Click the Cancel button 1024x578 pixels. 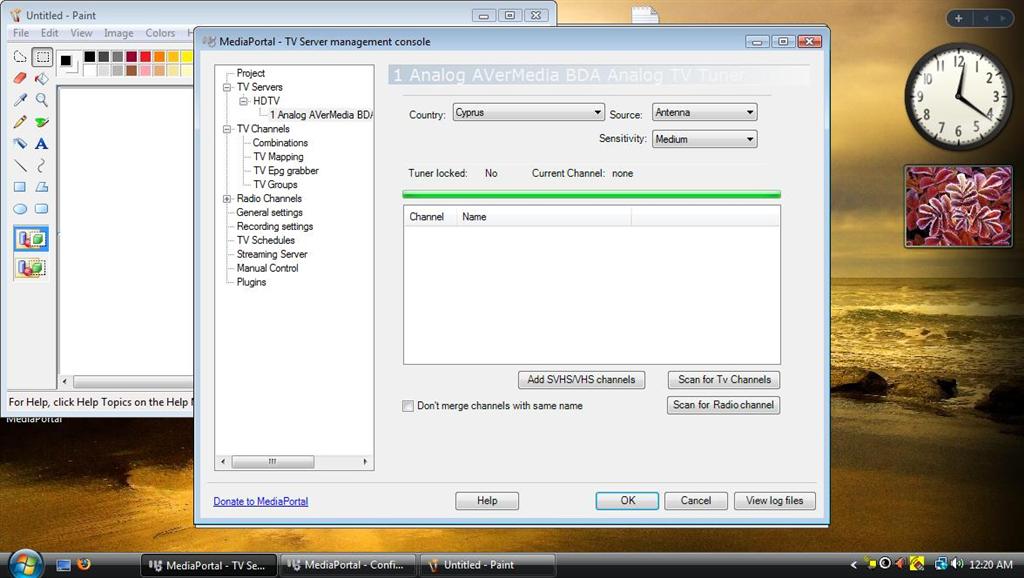click(x=696, y=501)
